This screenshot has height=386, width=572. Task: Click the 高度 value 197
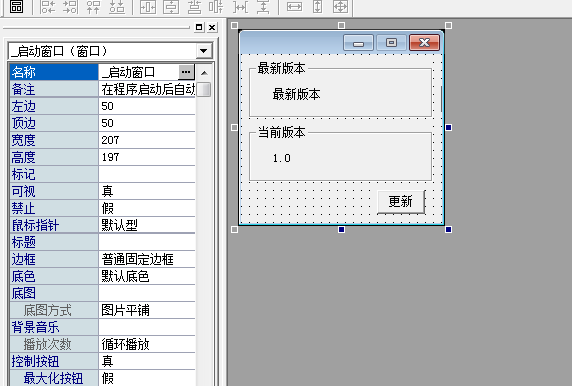point(147,157)
